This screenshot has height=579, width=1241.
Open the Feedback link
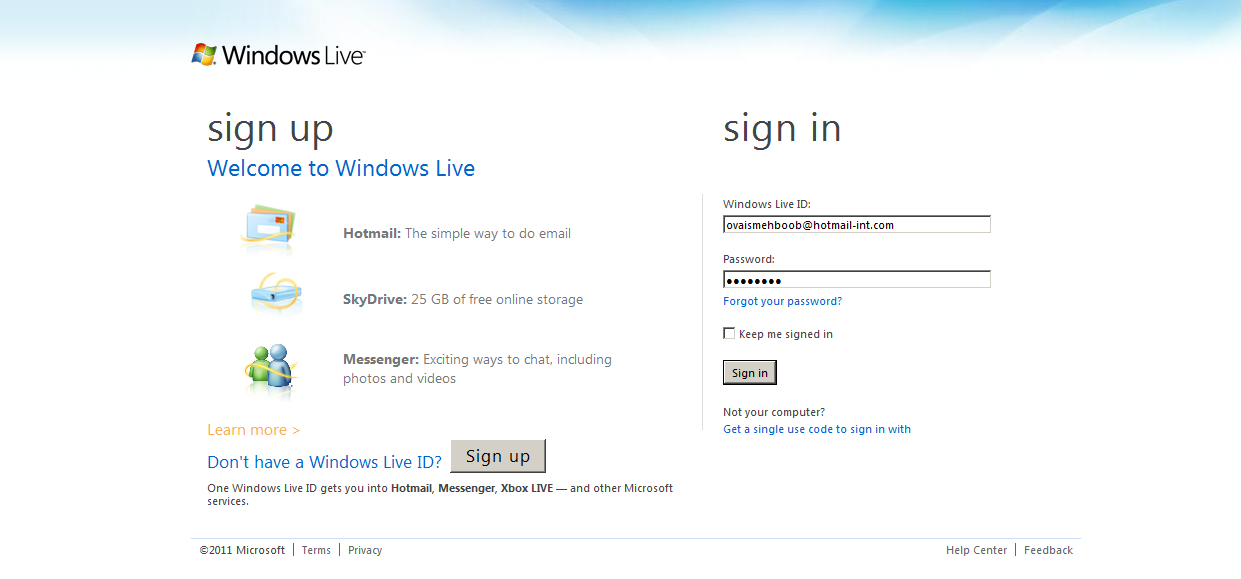[1048, 550]
